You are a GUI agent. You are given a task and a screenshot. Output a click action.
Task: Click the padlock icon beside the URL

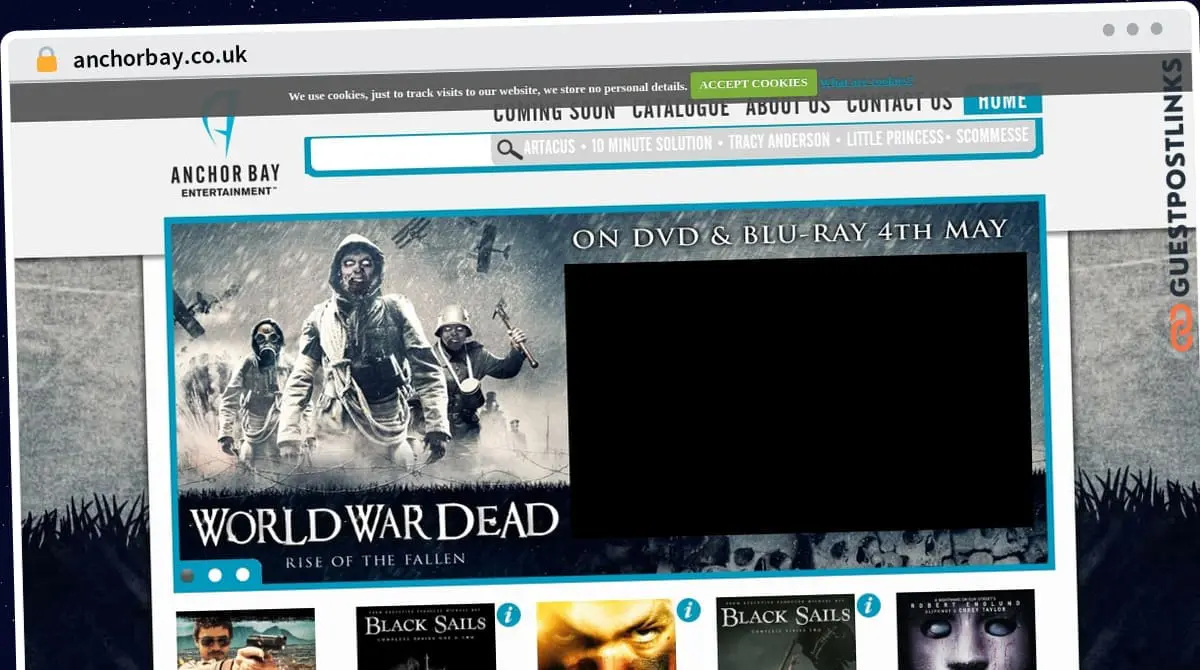tap(46, 59)
